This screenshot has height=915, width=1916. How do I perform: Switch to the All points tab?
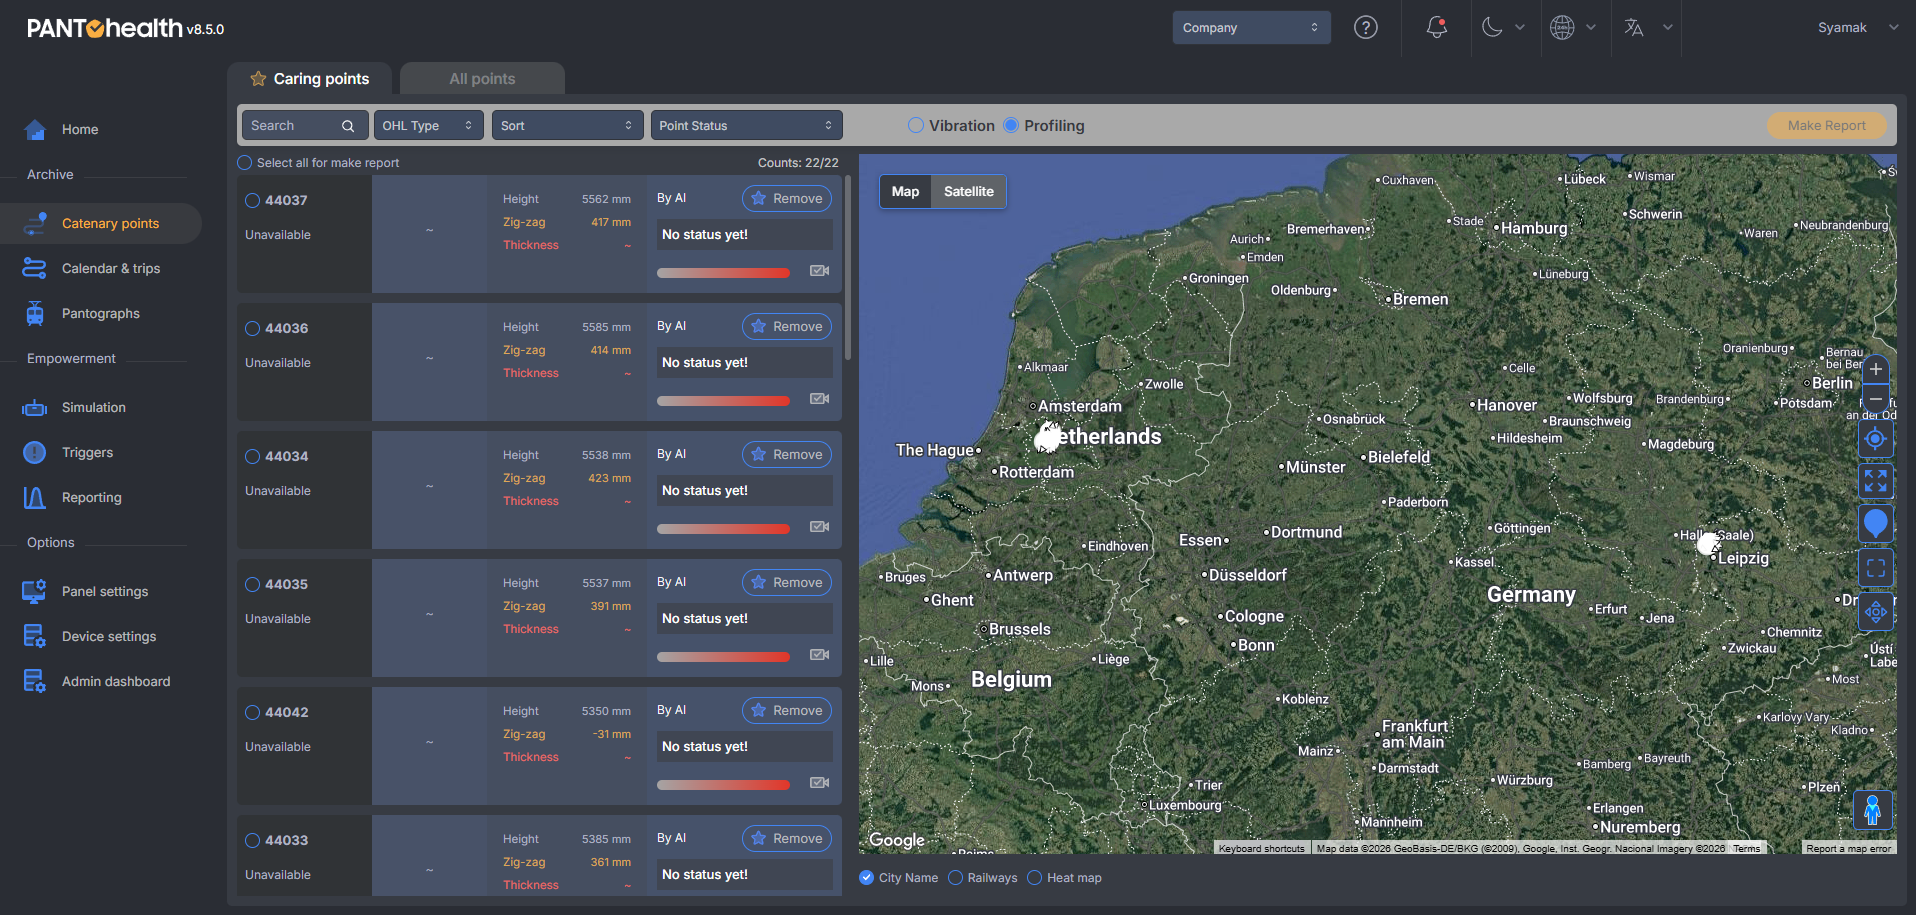pyautogui.click(x=482, y=79)
